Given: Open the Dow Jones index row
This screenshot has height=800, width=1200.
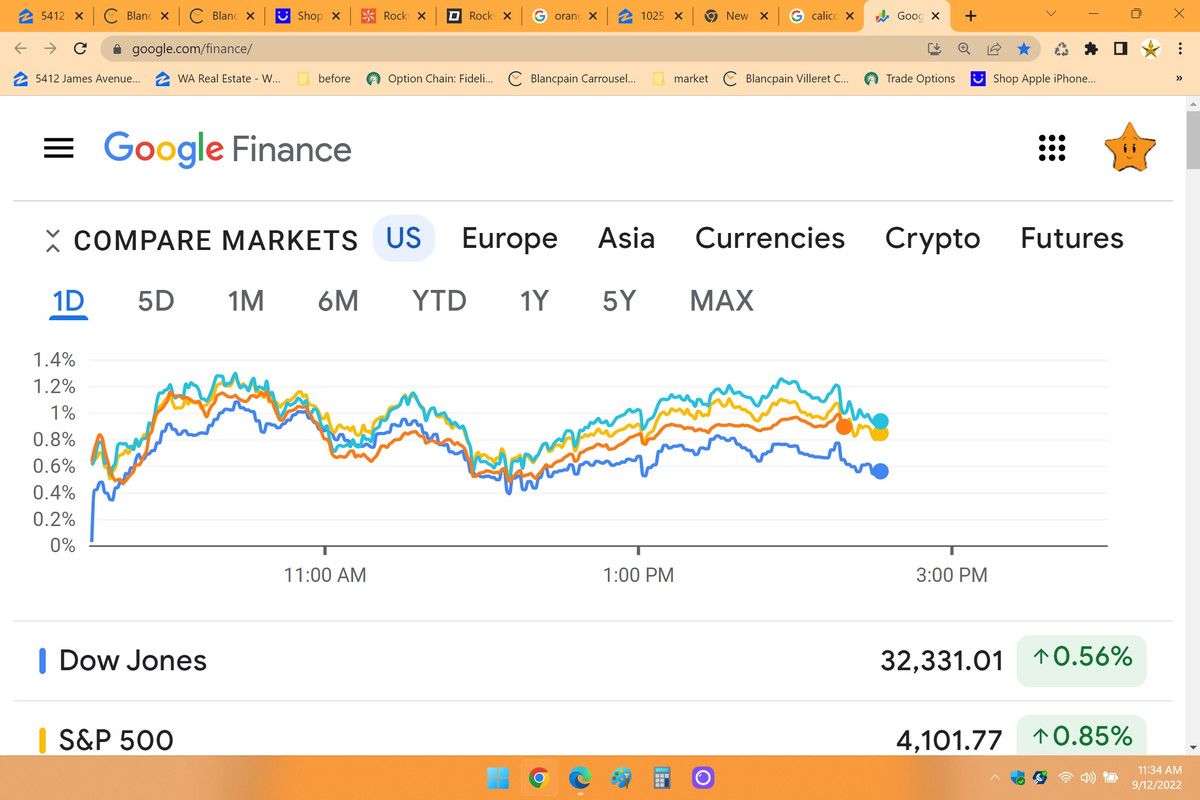Looking at the screenshot, I should point(592,660).
